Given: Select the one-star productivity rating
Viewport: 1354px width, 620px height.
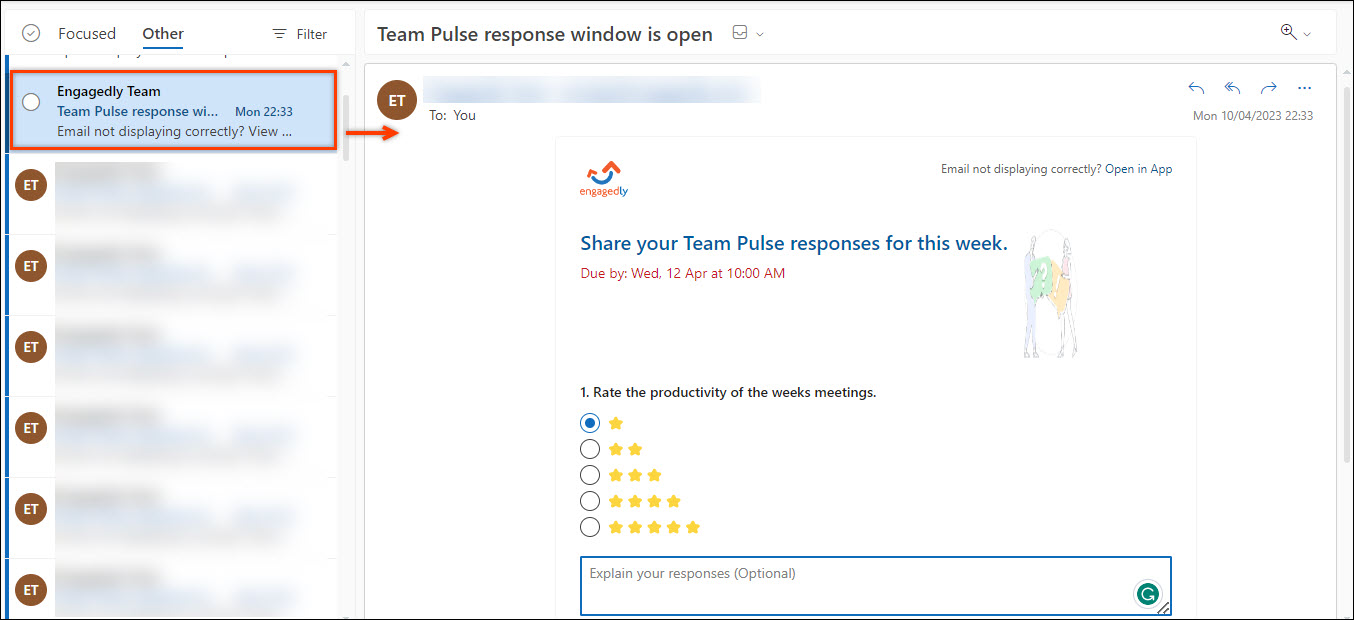Looking at the screenshot, I should click(x=589, y=422).
